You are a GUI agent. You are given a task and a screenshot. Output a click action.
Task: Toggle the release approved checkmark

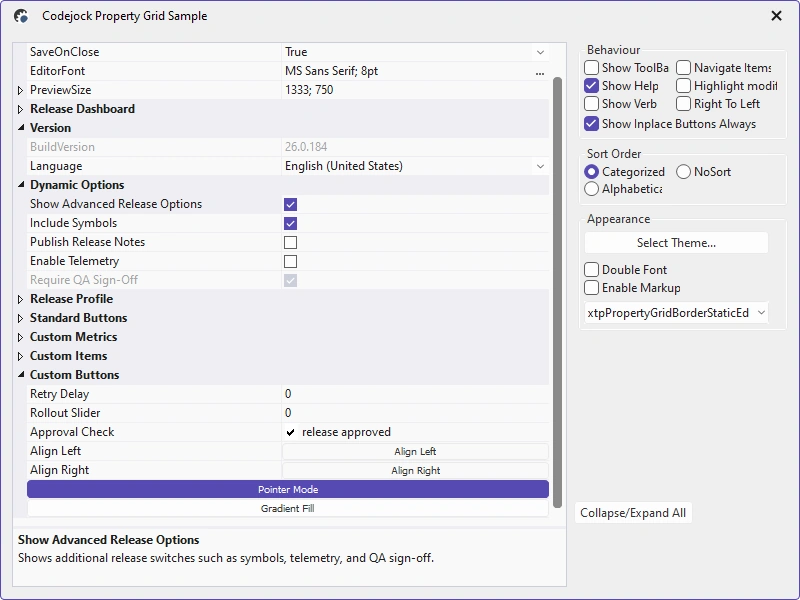[x=290, y=432]
